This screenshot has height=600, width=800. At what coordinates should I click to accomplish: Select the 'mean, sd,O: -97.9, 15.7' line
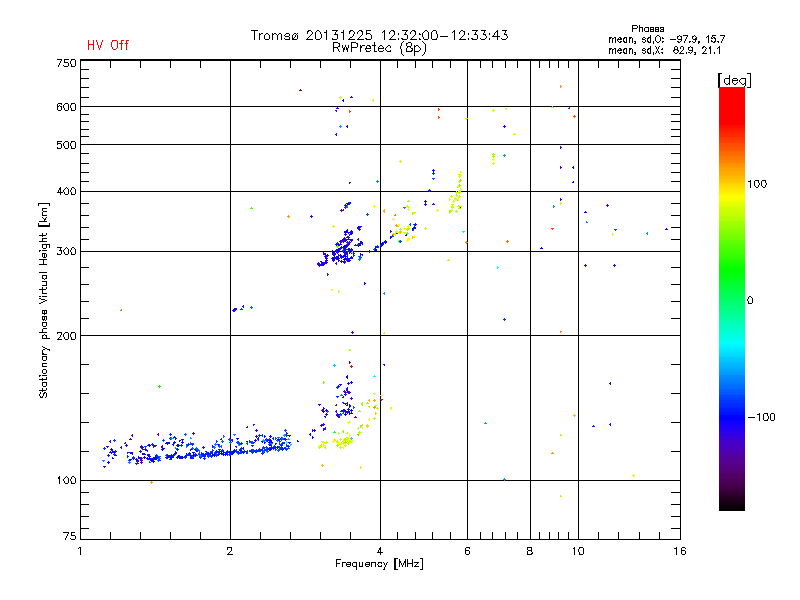point(666,39)
